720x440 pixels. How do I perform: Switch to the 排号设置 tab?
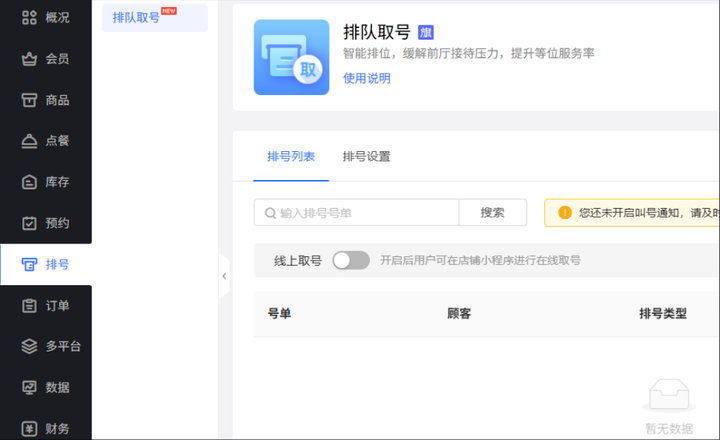[366, 157]
